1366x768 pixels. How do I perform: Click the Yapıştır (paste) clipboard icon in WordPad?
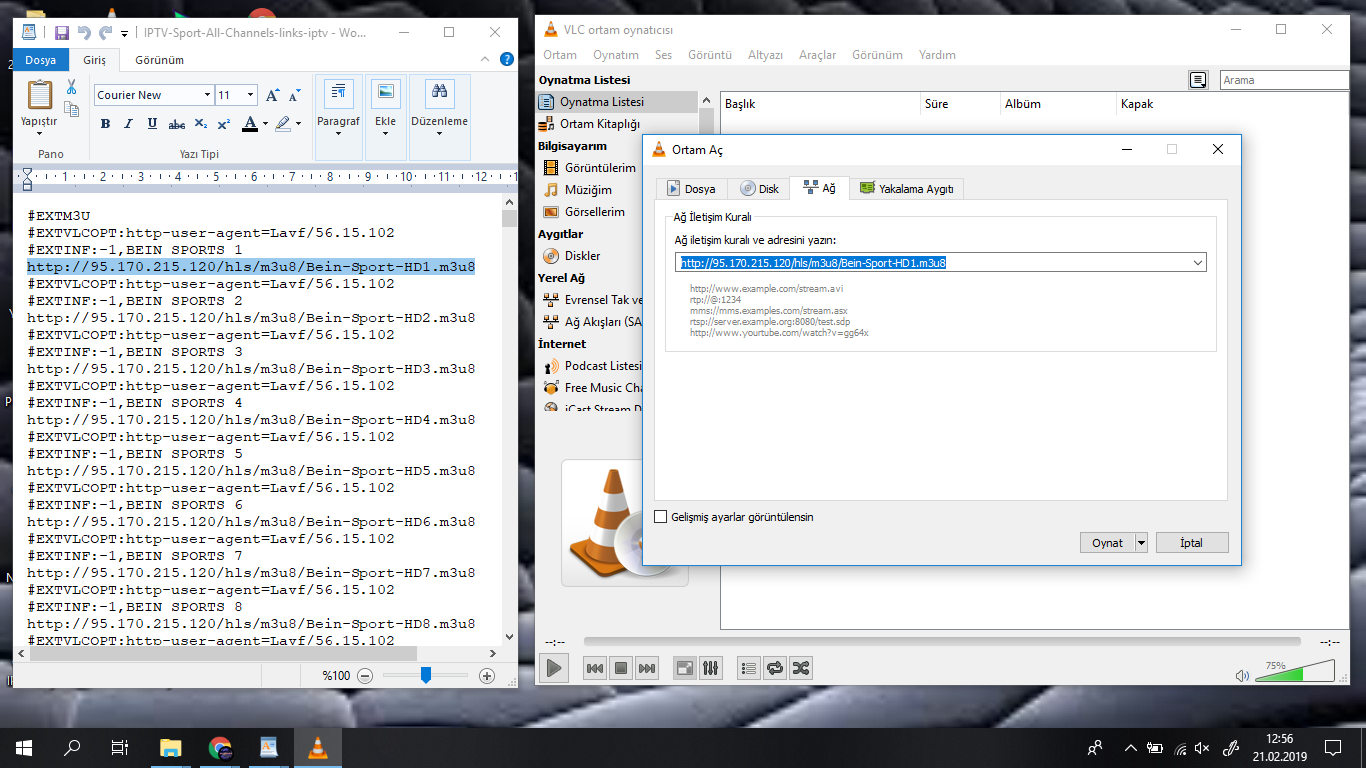pyautogui.click(x=40, y=94)
